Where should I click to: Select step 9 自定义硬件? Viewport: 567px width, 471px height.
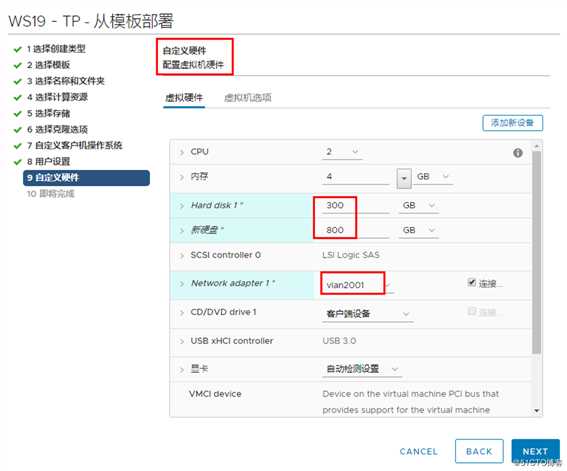tap(86, 178)
